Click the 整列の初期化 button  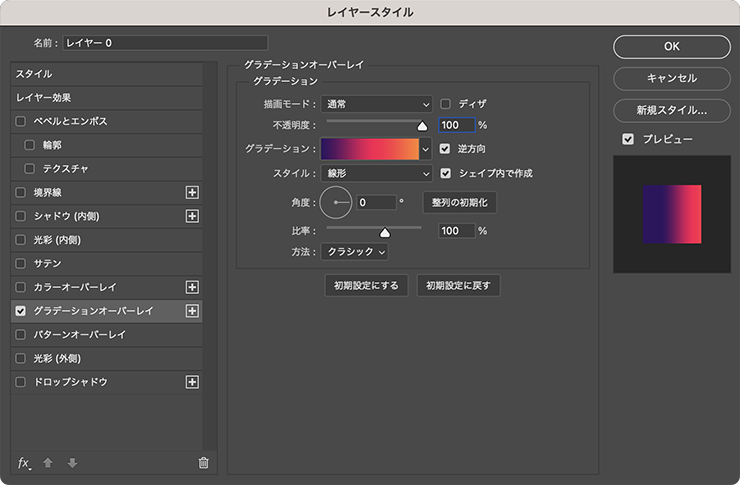coord(459,202)
